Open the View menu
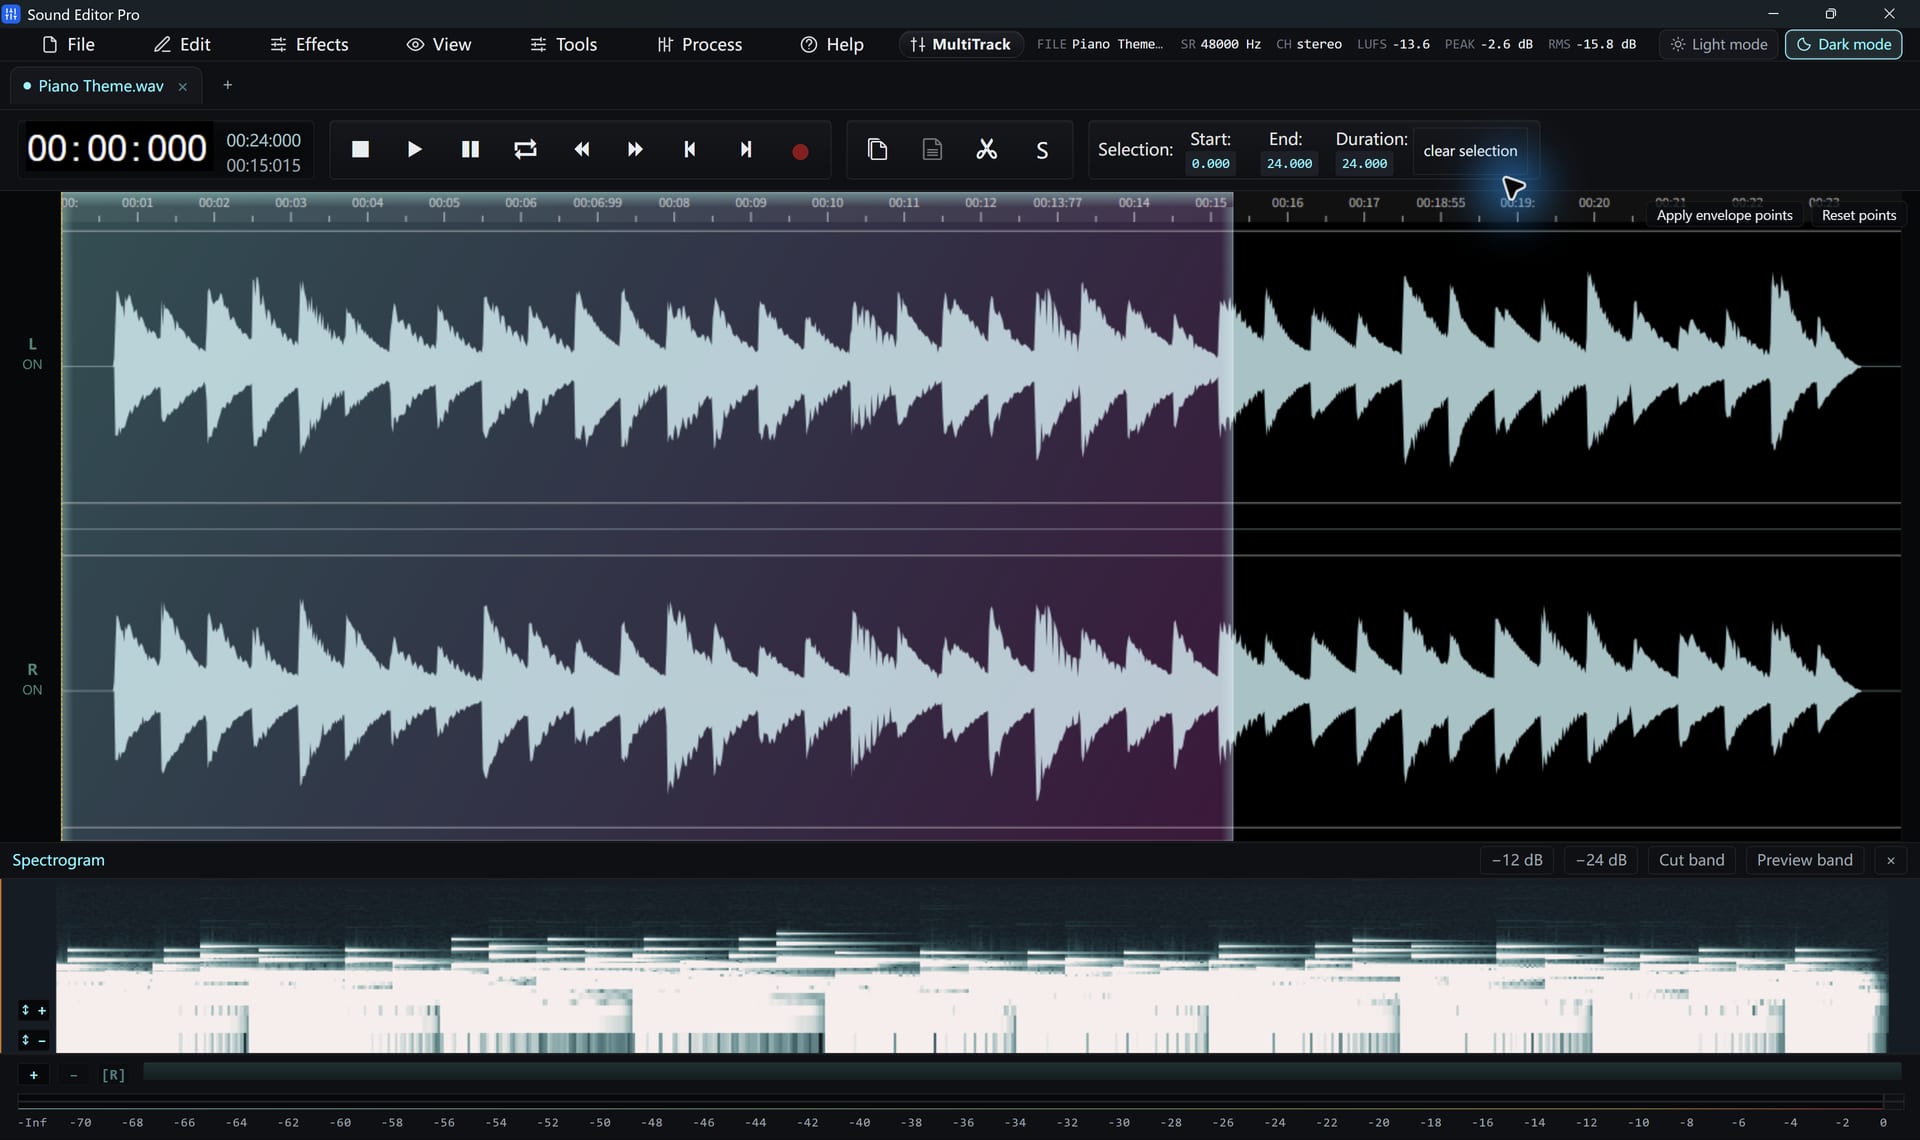The width and height of the screenshot is (1920, 1140). click(438, 44)
